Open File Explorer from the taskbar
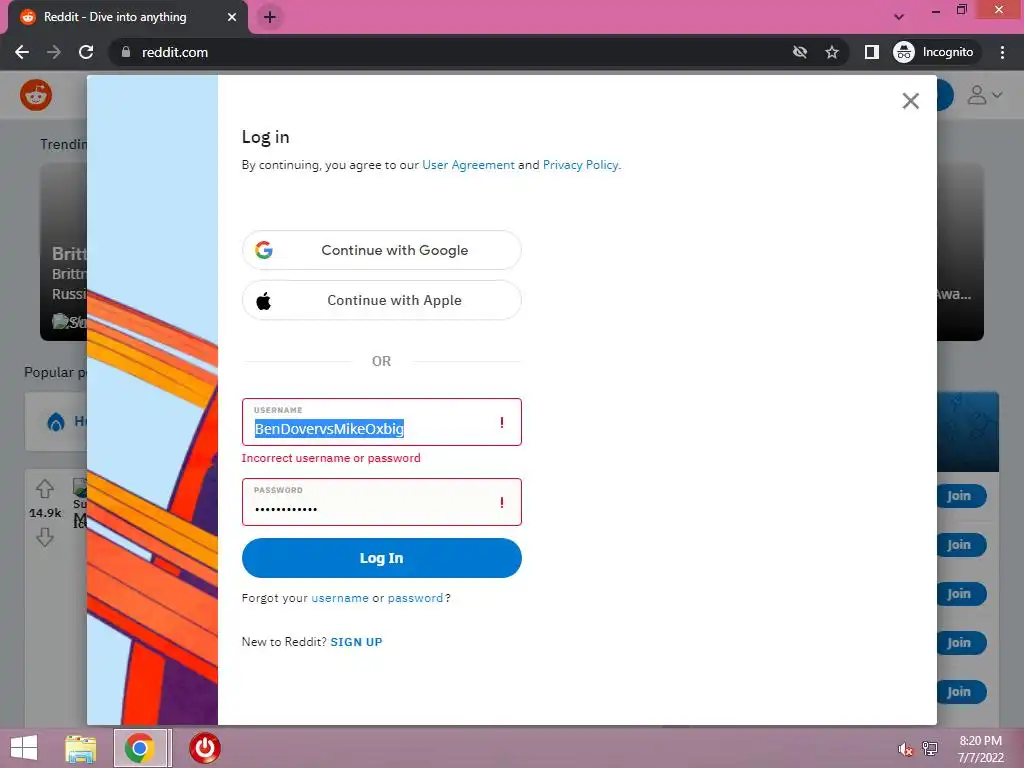The image size is (1024, 768). 80,748
